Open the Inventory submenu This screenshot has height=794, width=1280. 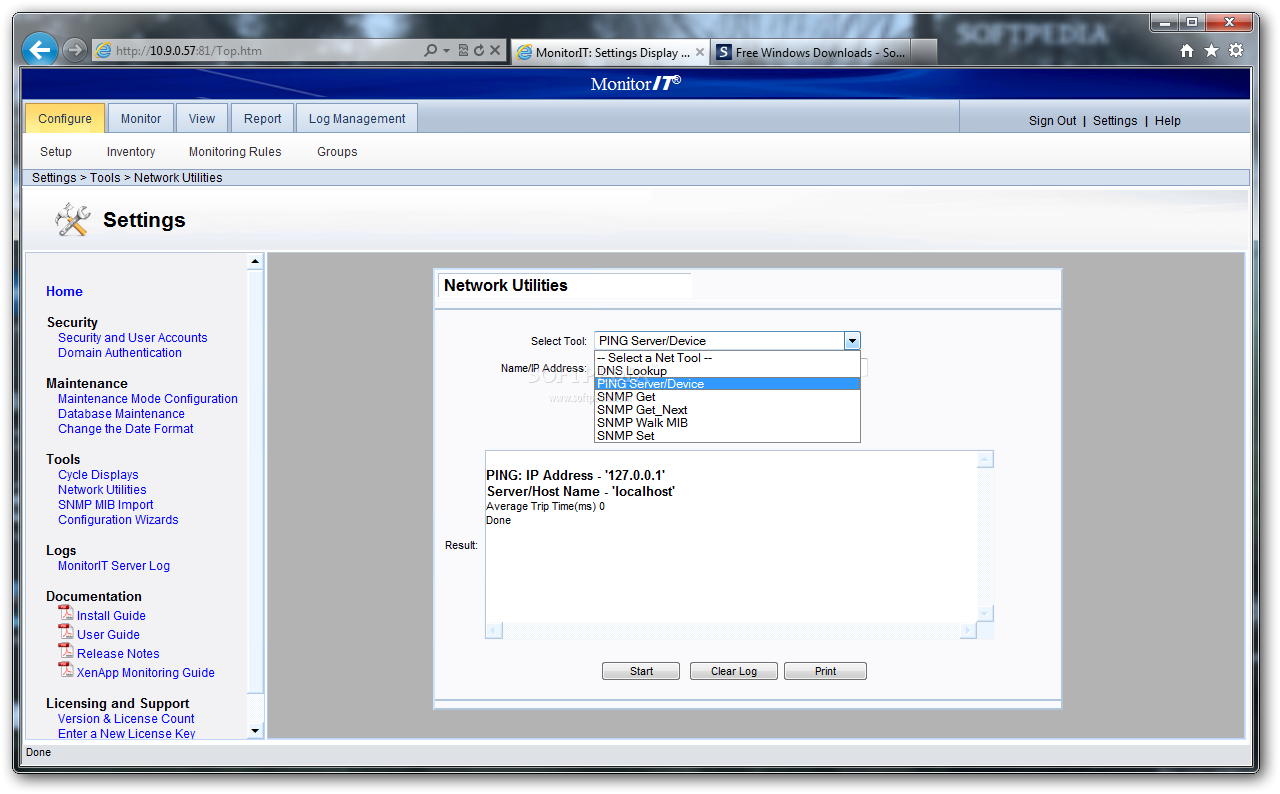pyautogui.click(x=131, y=152)
